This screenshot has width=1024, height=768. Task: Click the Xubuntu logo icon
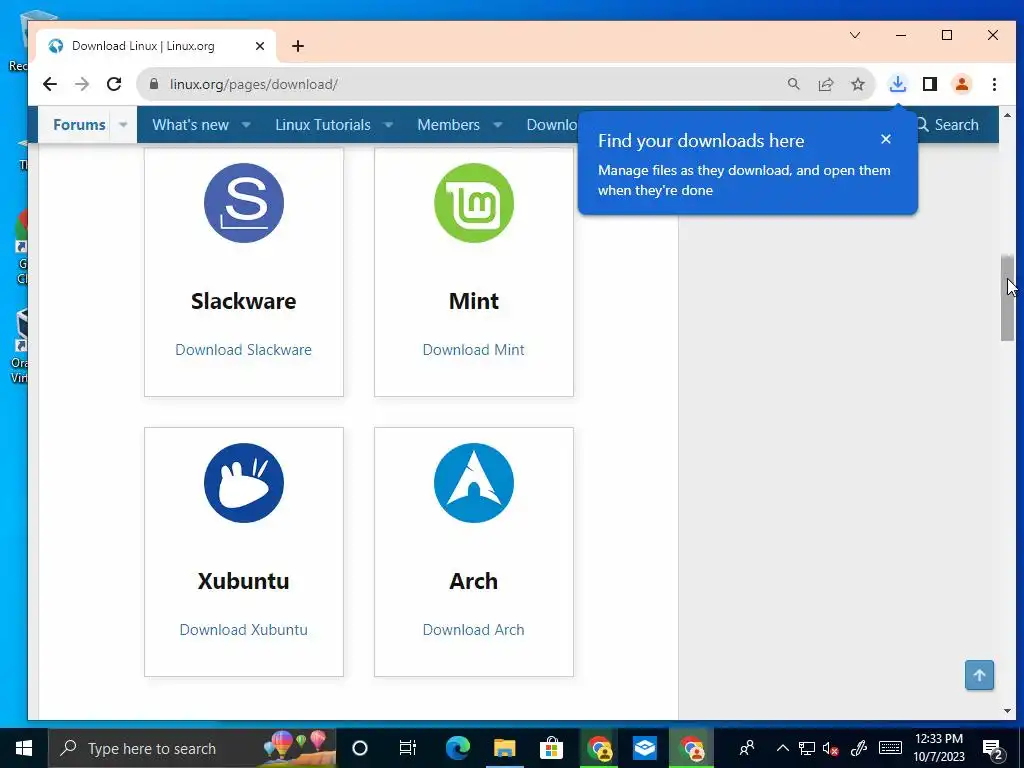(244, 483)
